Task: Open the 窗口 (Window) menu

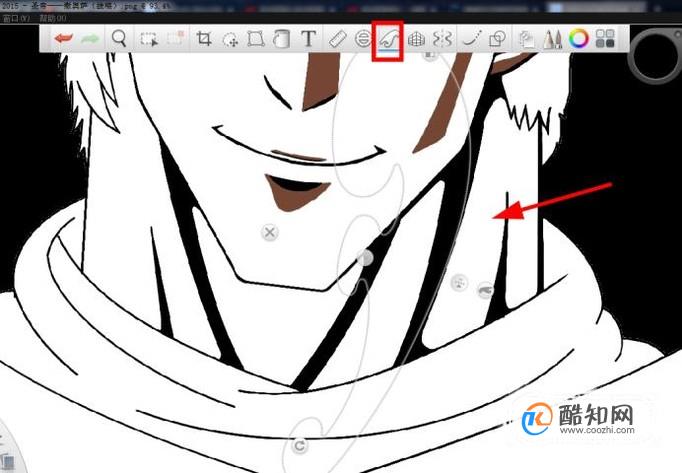Action: coord(16,18)
